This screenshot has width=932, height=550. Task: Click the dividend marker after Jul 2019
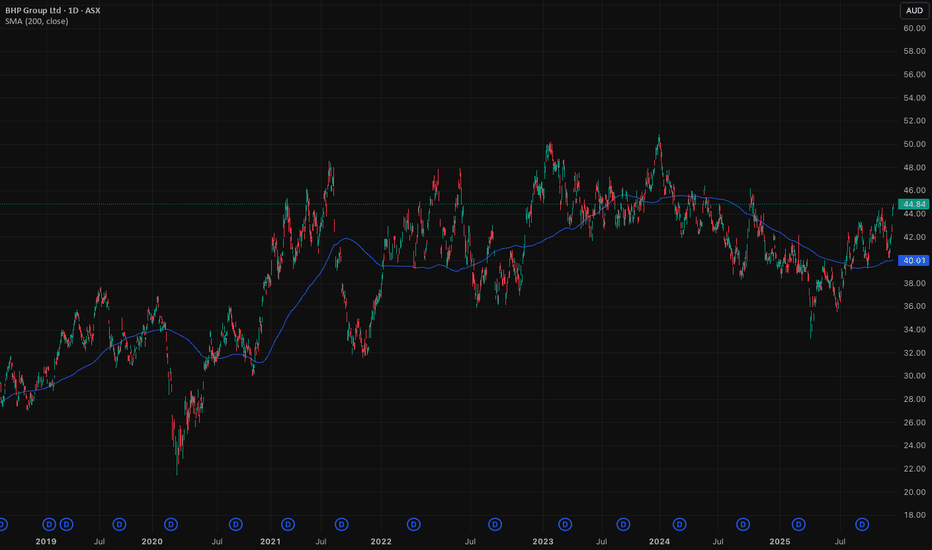pos(119,523)
